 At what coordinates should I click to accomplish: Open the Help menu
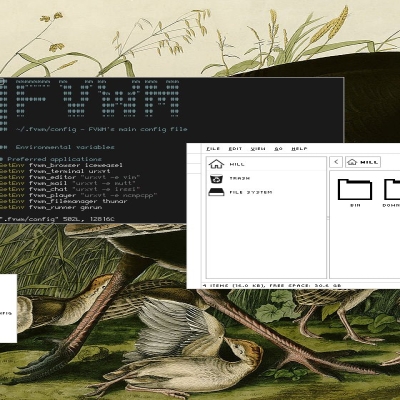pos(299,149)
